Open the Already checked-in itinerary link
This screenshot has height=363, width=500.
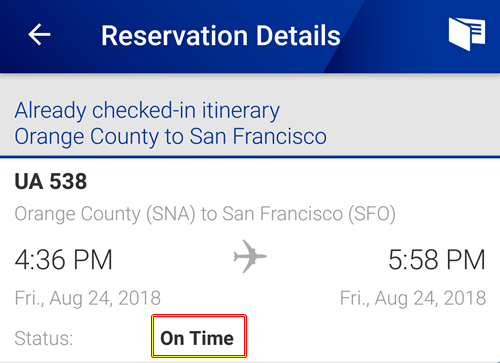[x=147, y=111]
